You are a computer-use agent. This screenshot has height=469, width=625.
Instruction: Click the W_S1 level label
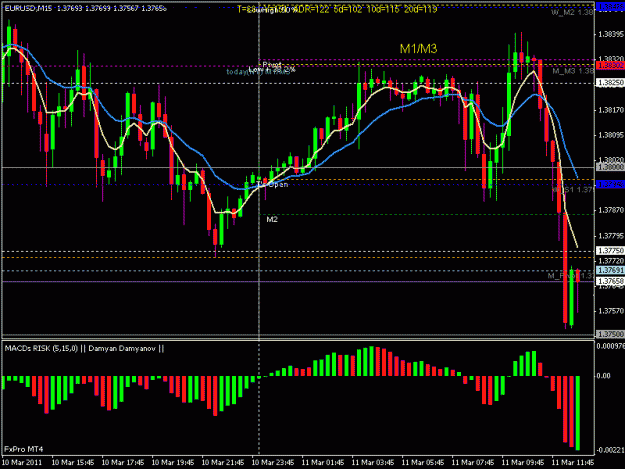573,190
